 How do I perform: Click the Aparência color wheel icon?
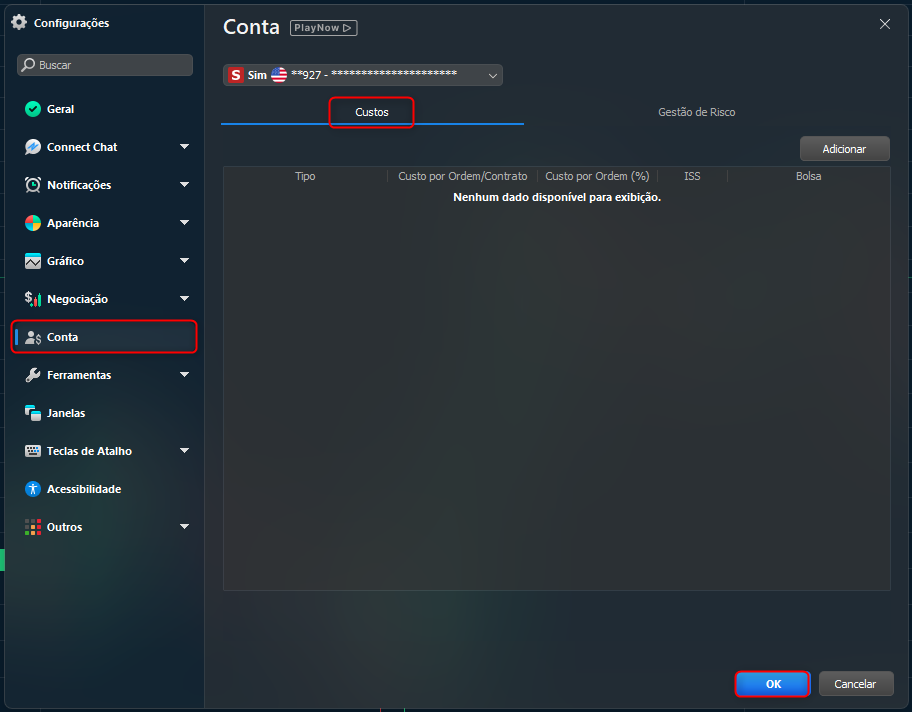coord(33,223)
